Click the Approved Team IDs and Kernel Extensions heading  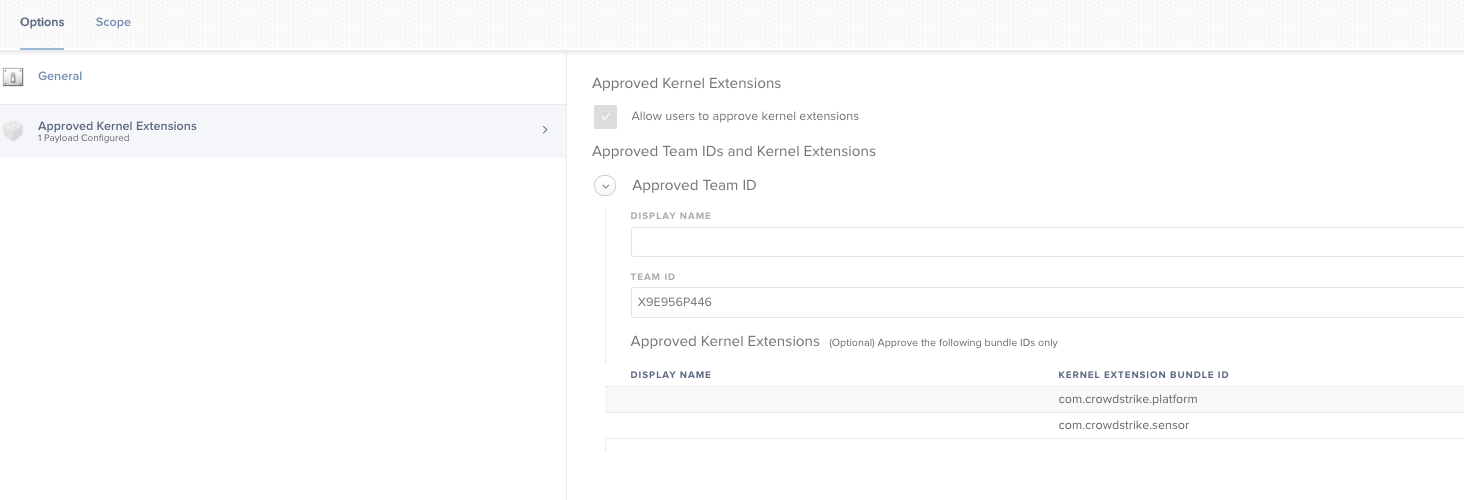pyautogui.click(x=734, y=152)
